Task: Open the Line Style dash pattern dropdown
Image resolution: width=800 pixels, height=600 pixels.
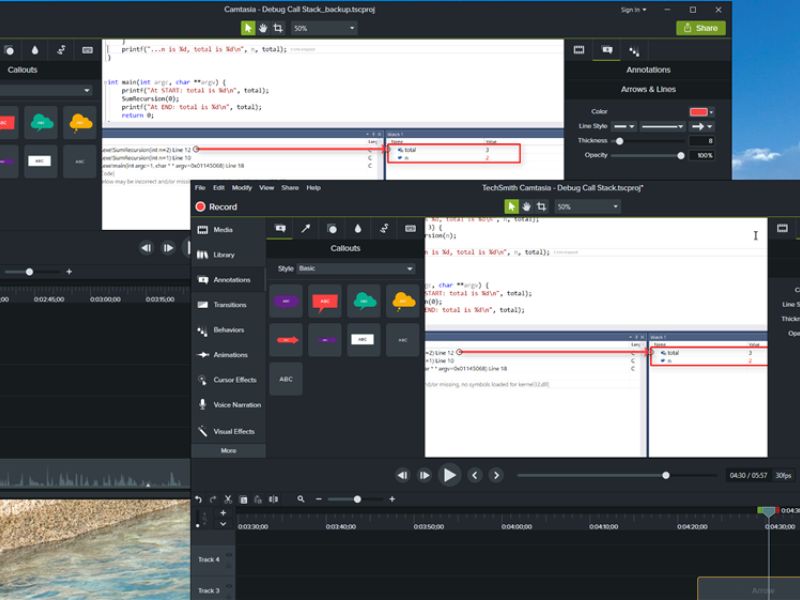Action: click(x=662, y=126)
